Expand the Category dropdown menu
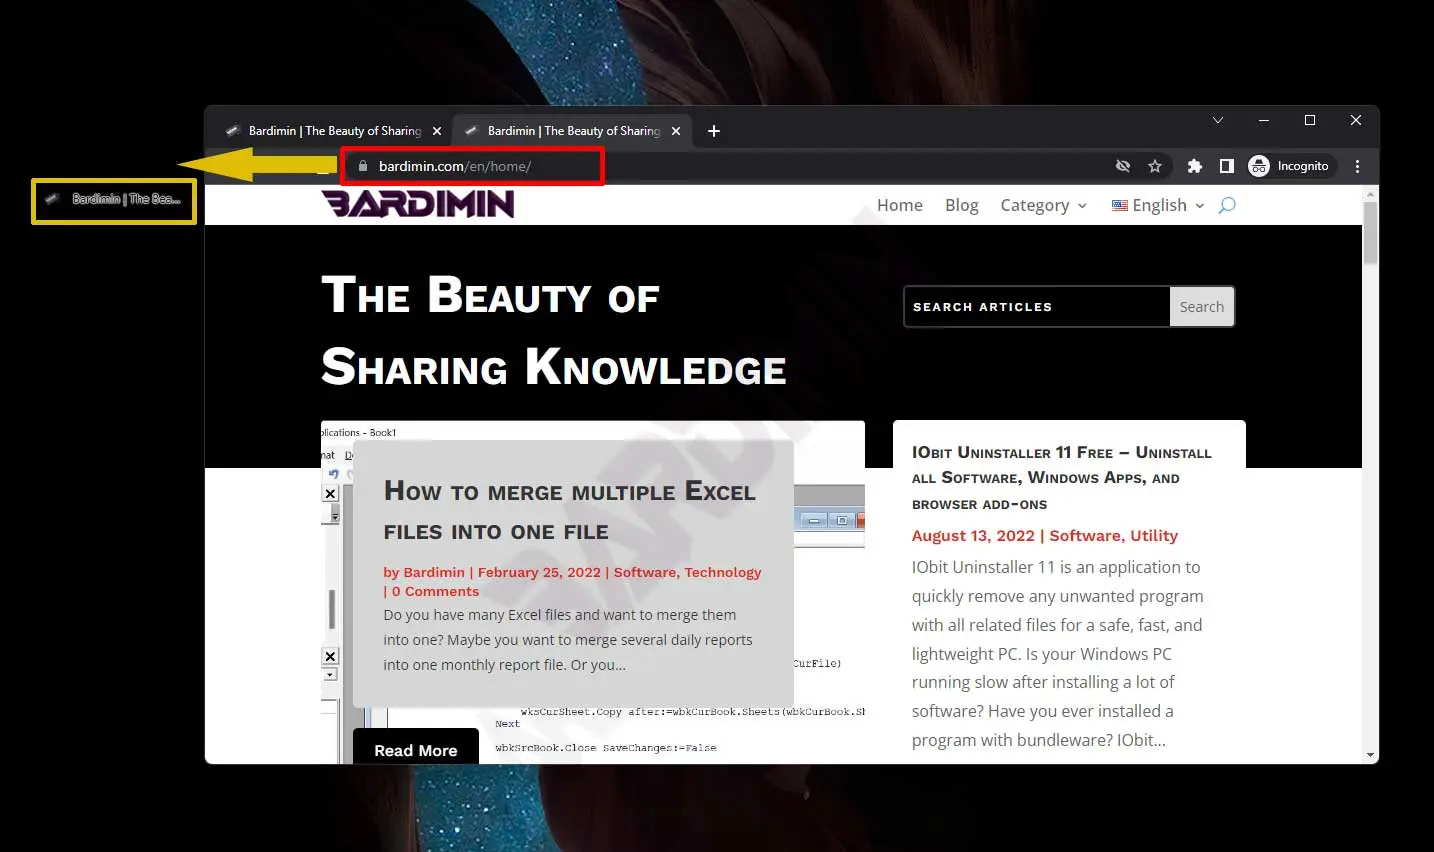The height and width of the screenshot is (852, 1434). tap(1043, 205)
